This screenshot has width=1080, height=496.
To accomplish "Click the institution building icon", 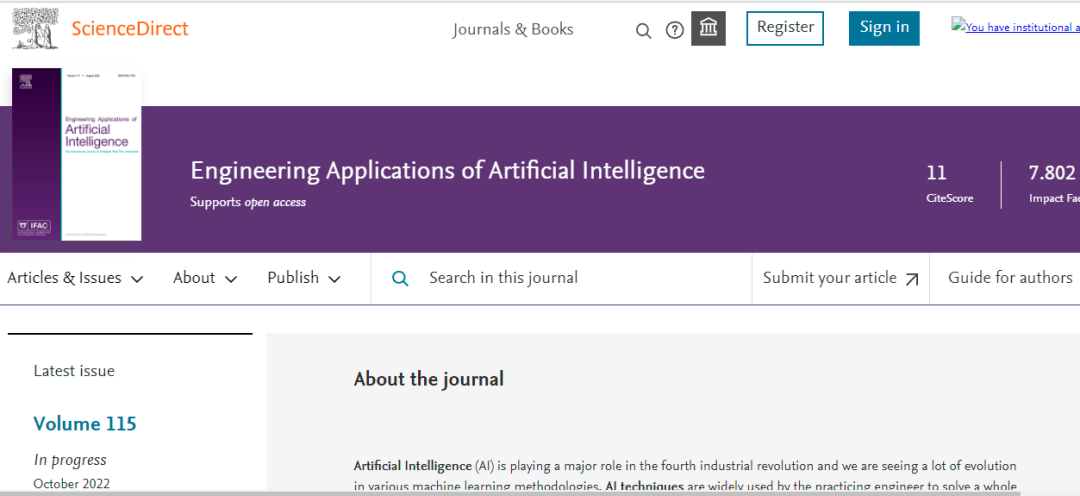I will [x=709, y=28].
